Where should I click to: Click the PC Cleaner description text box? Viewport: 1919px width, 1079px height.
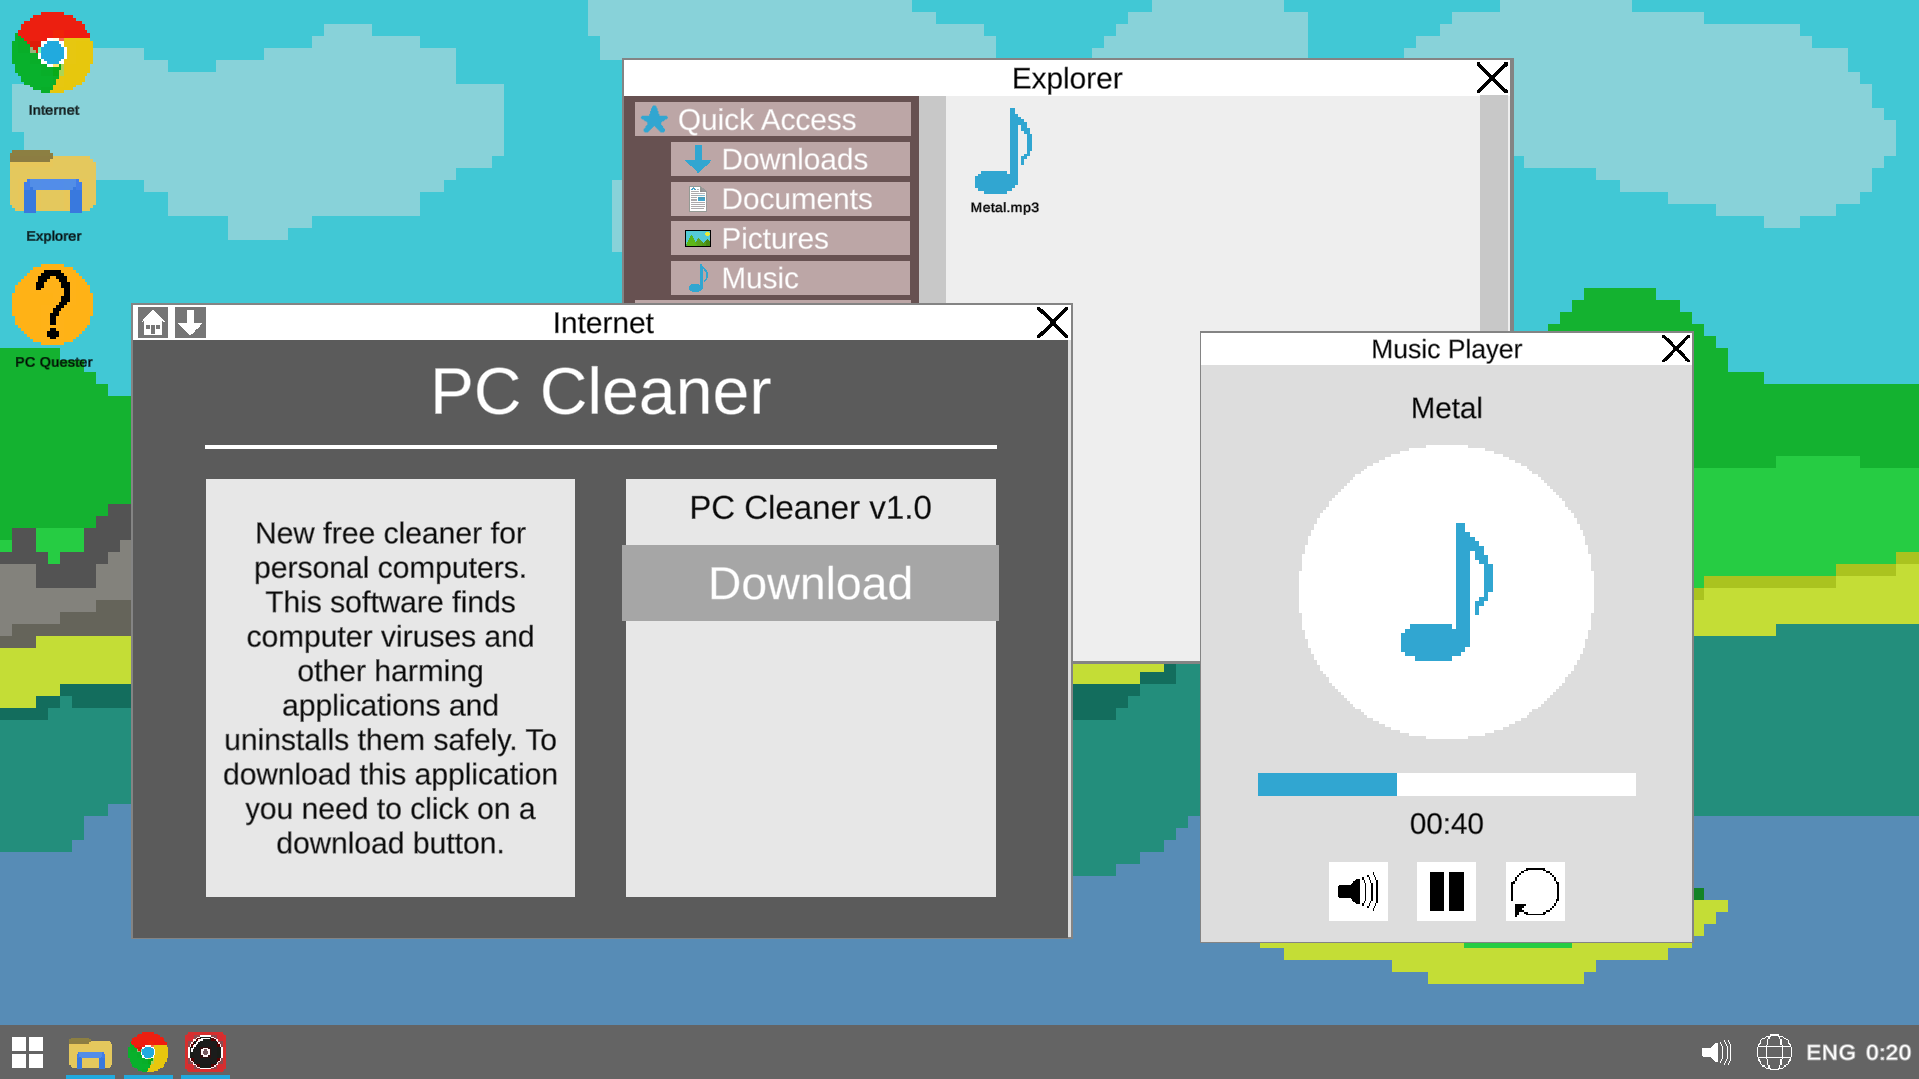coord(390,688)
